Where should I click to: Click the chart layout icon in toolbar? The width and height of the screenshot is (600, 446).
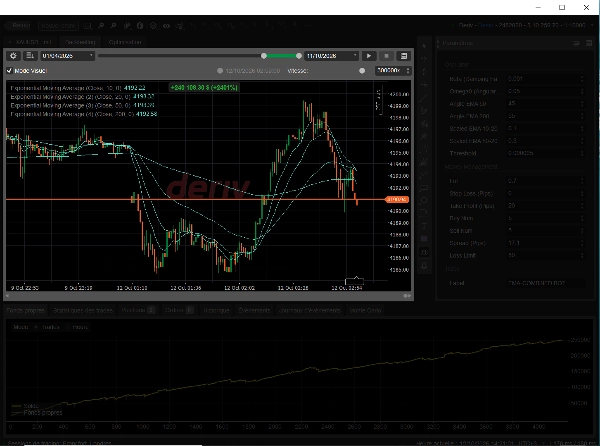[x=87, y=26]
